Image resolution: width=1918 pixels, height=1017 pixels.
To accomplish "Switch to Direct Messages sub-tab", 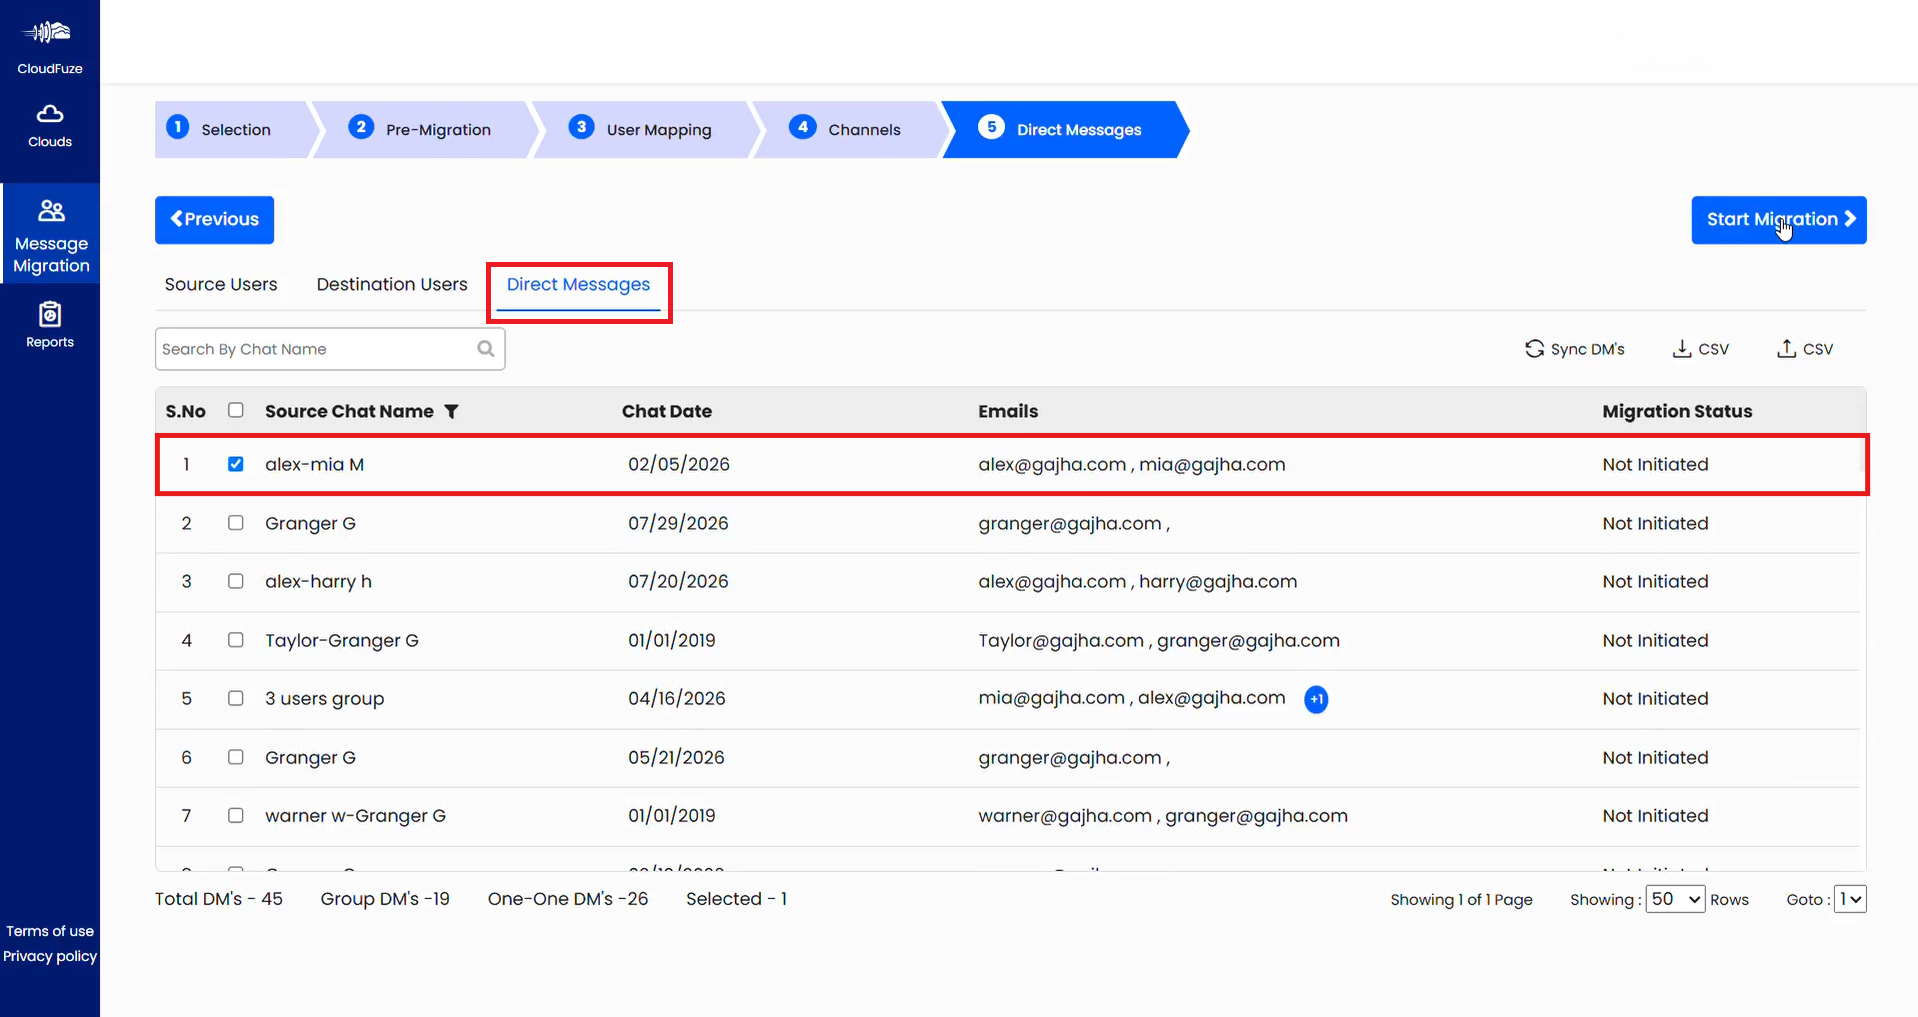I will (x=578, y=285).
